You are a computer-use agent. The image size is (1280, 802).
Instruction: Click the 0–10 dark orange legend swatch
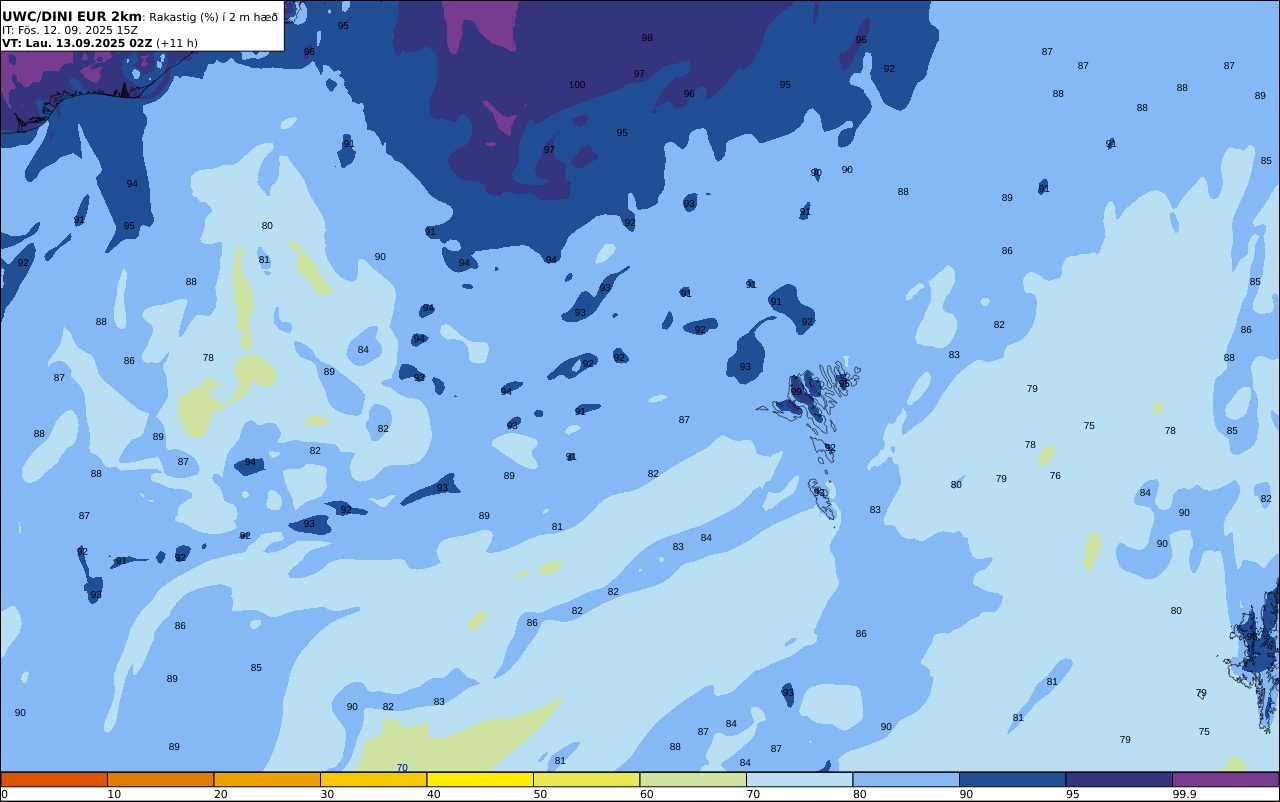[x=54, y=779]
